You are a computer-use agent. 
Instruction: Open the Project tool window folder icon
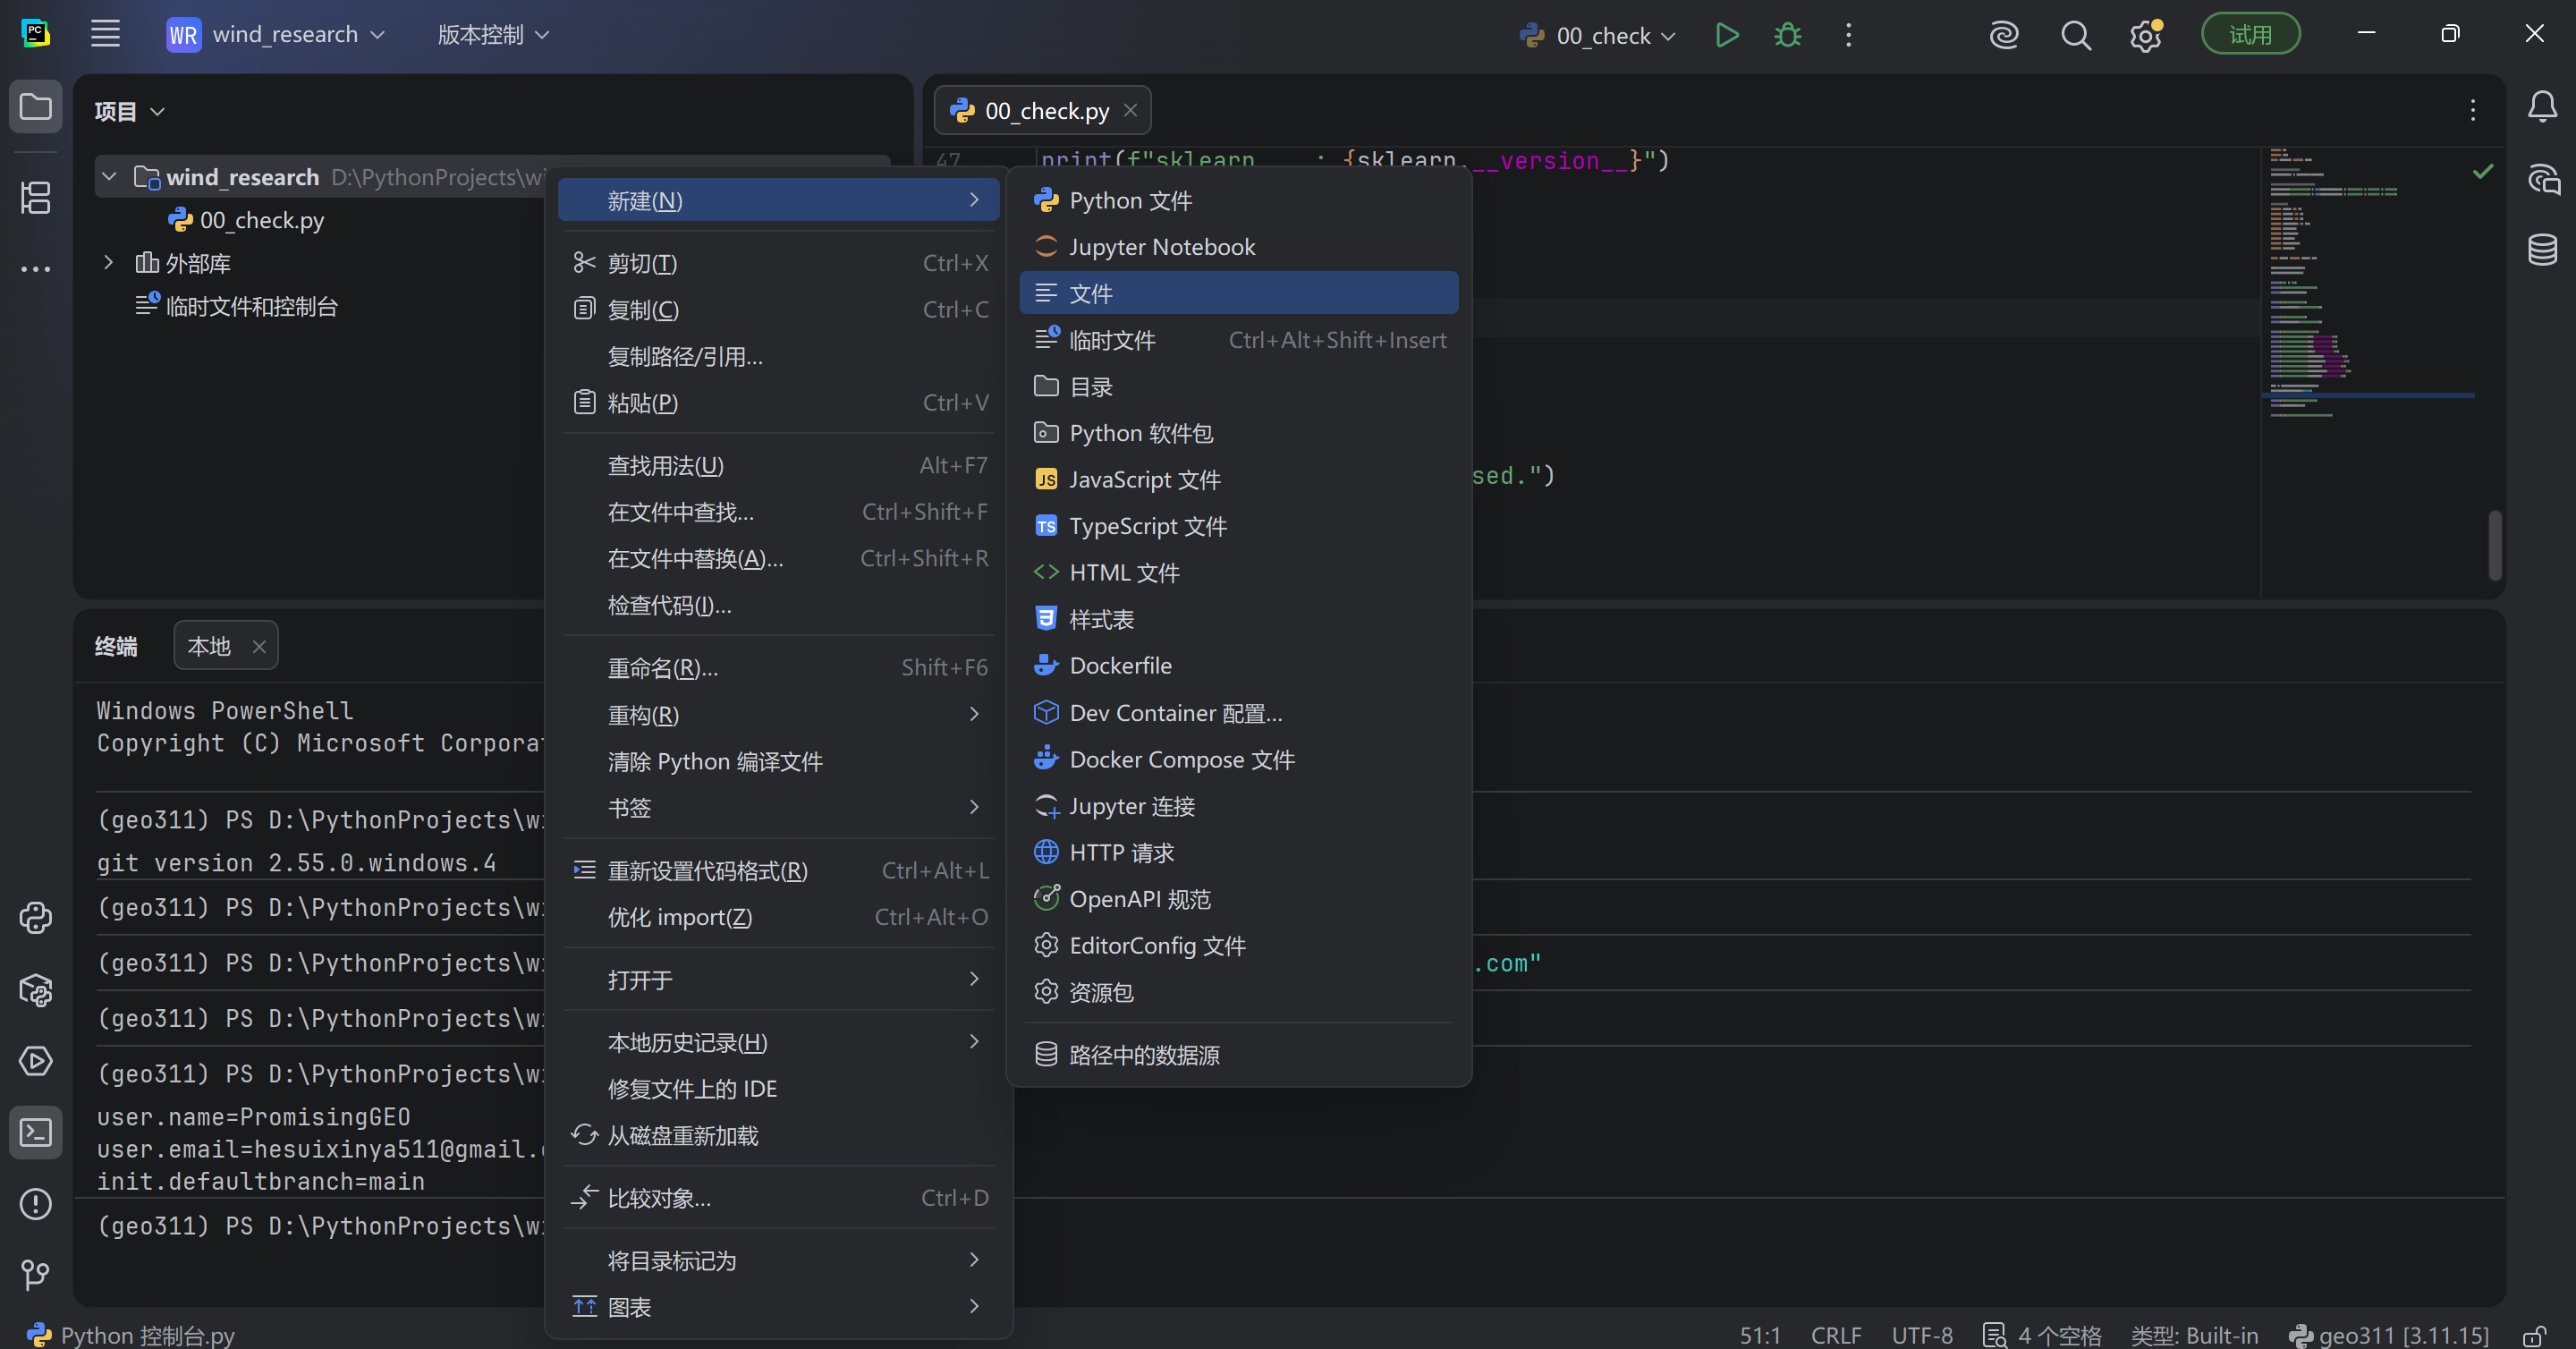(36, 106)
